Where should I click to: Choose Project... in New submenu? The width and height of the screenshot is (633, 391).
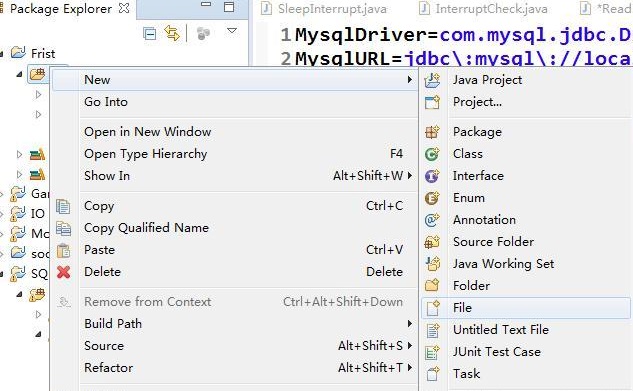coord(526,102)
